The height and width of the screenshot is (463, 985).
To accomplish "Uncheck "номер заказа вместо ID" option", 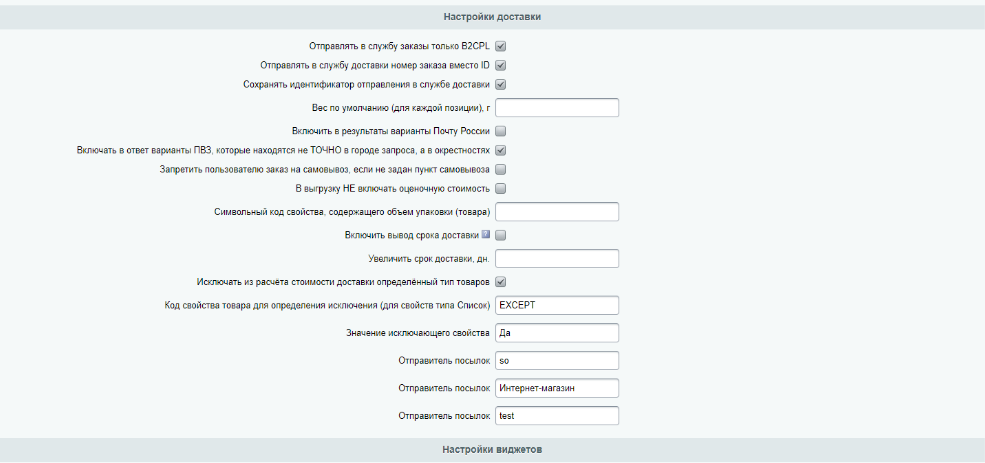I will click(x=501, y=65).
